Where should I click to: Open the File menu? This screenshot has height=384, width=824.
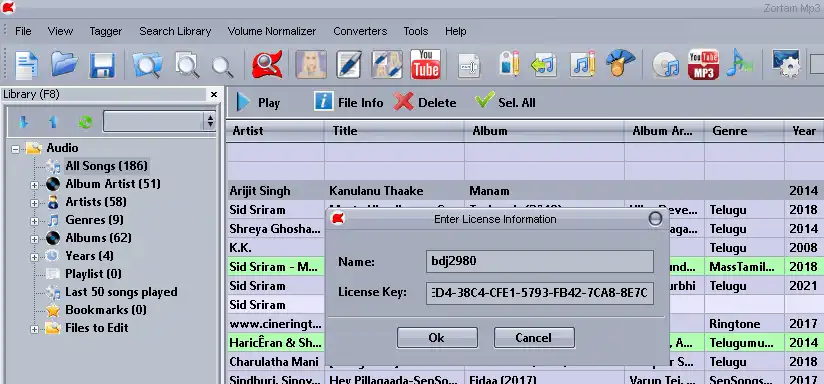tap(23, 31)
